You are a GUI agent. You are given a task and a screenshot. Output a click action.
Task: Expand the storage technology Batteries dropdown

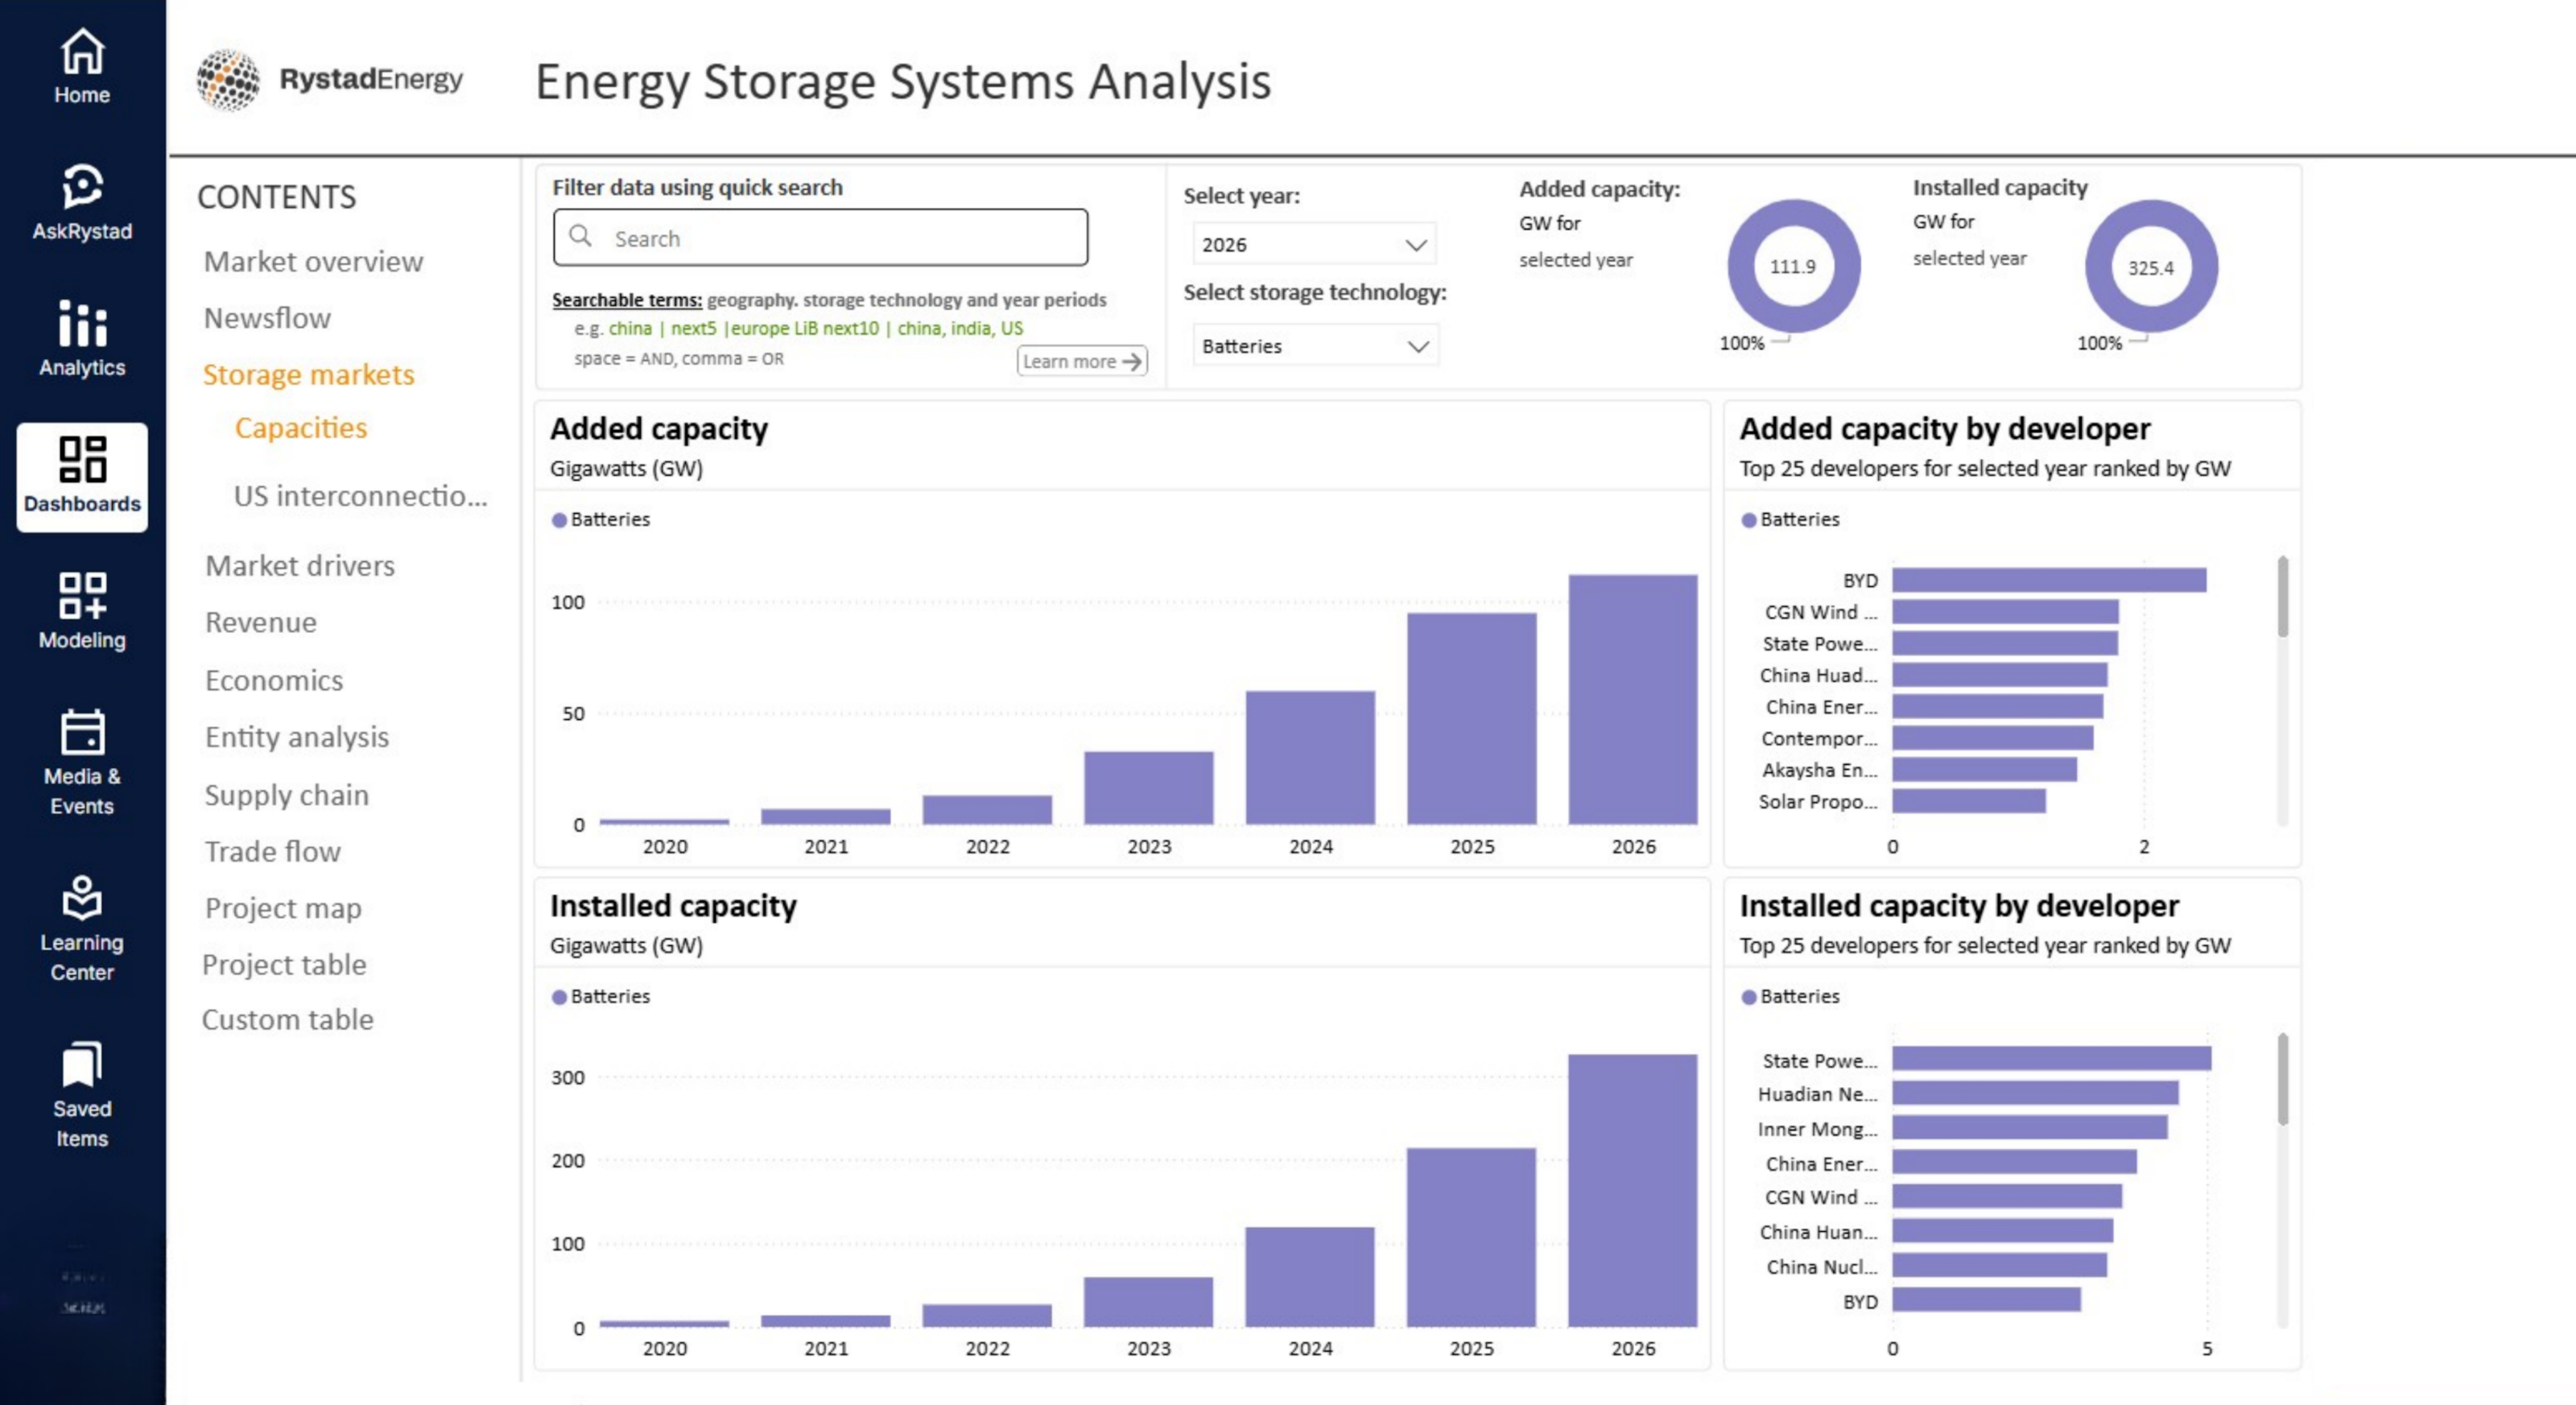(x=1315, y=346)
